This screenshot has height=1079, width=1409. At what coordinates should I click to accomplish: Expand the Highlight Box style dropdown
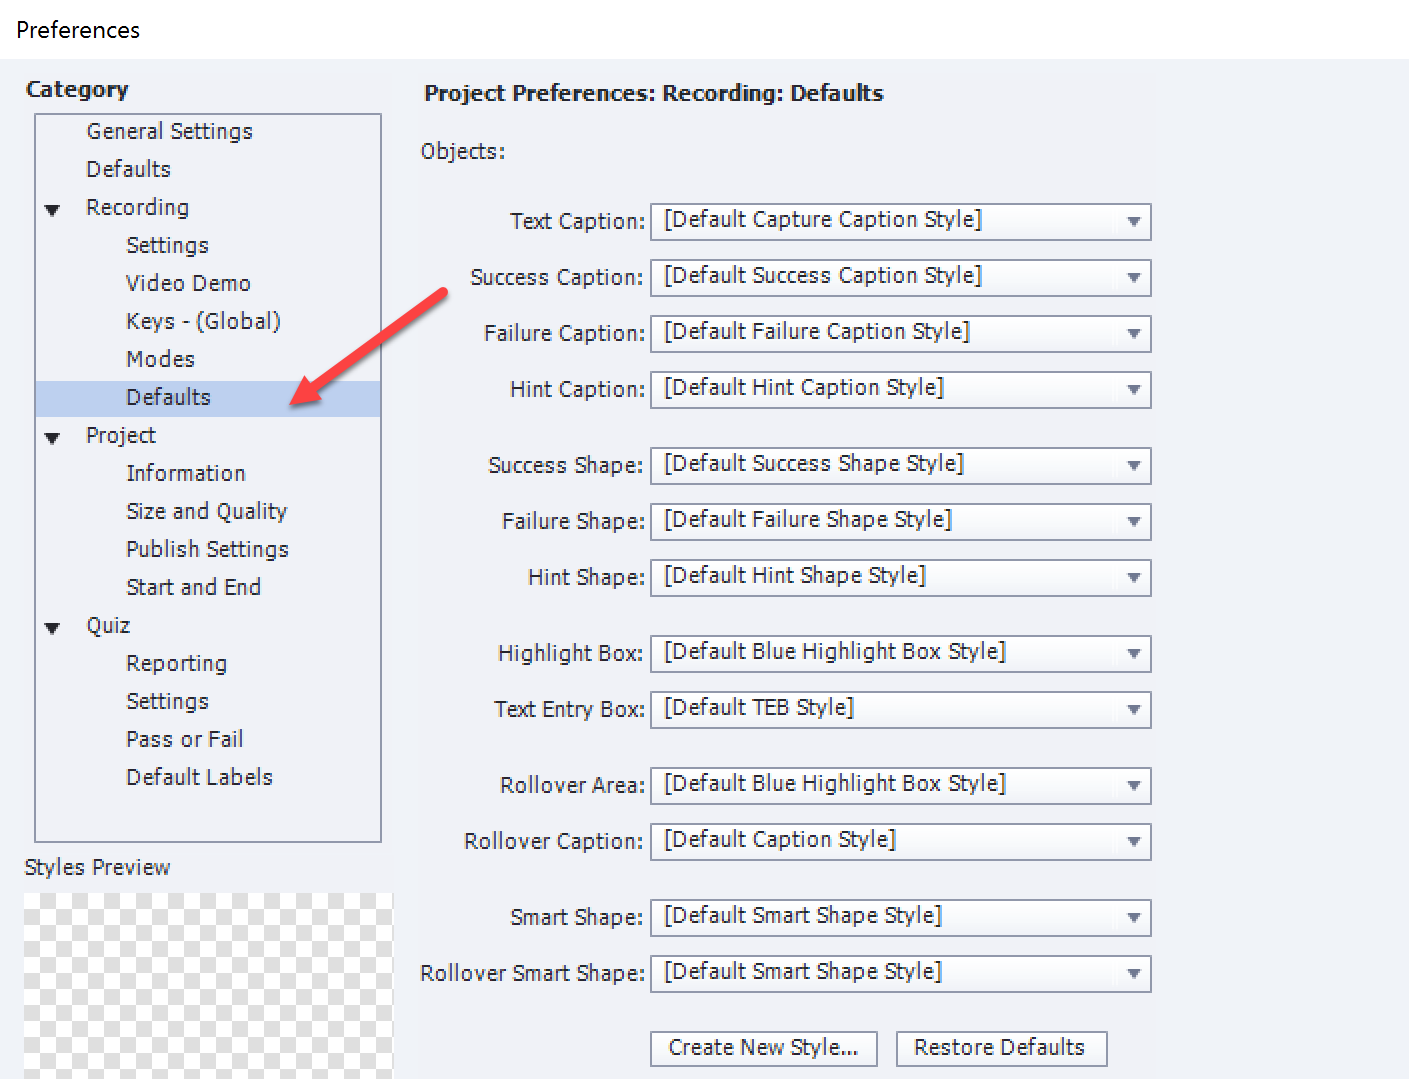point(1133,653)
